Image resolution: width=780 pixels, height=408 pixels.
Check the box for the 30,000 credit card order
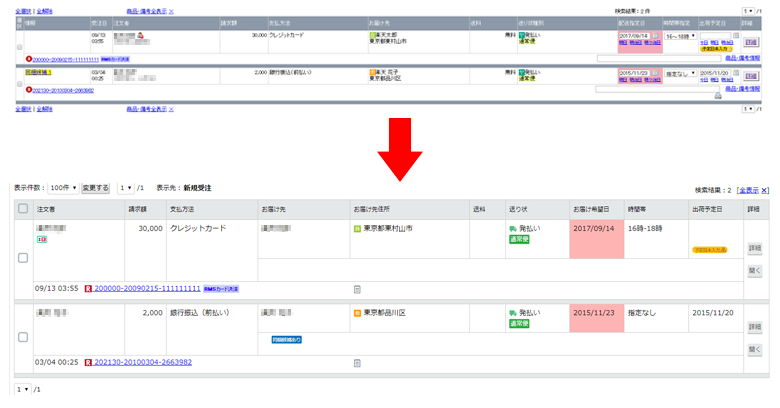click(x=22, y=258)
